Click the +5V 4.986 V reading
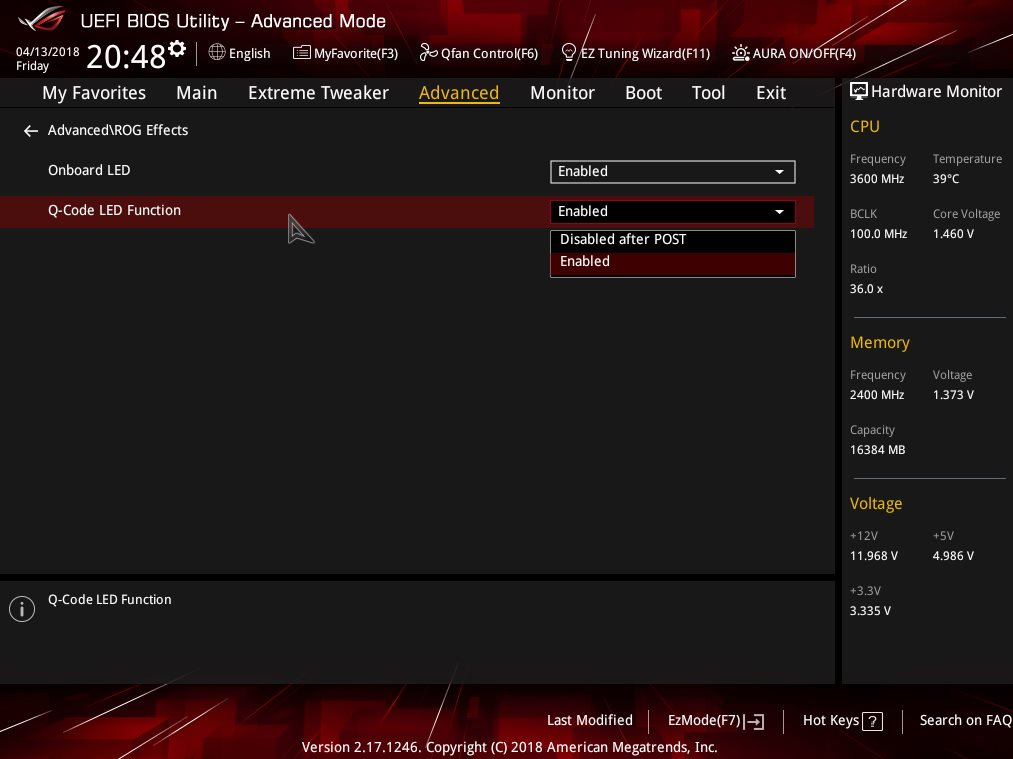 953,556
